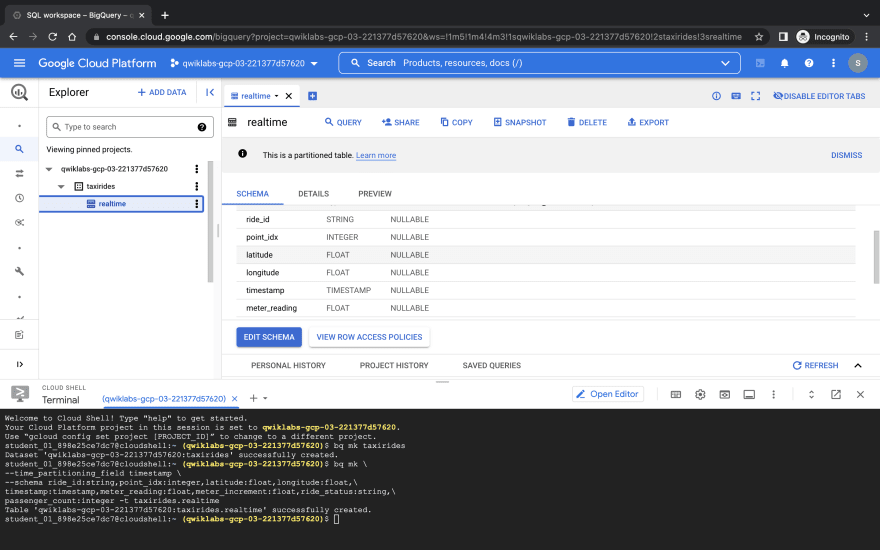Select the realtime table in Explorer
Viewport: 880px width, 550px height.
121,204
